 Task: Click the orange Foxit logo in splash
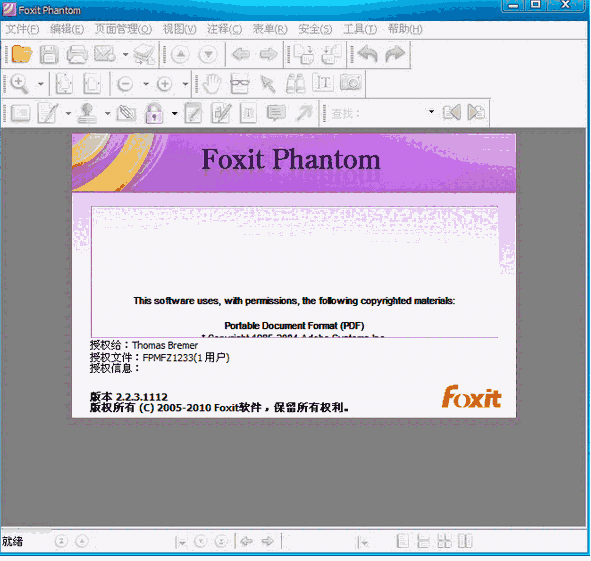pos(472,397)
